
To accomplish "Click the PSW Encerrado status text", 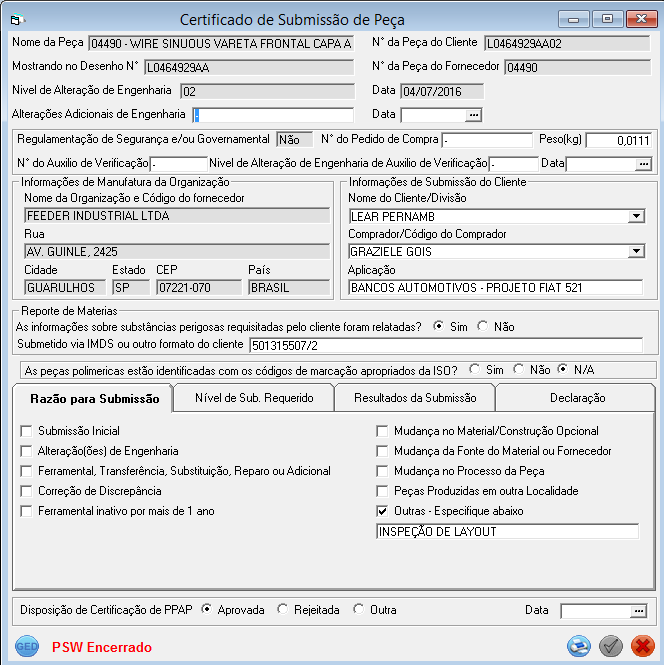I will (102, 647).
